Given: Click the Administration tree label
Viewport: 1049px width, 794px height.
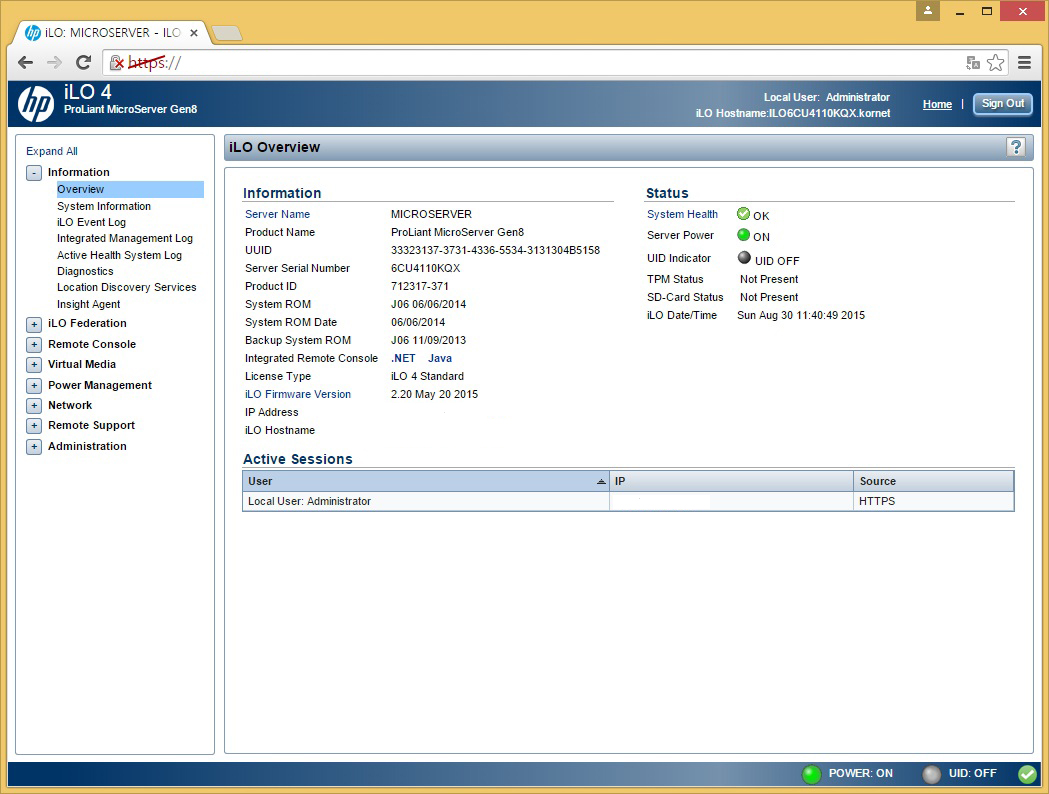Looking at the screenshot, I should [87, 446].
